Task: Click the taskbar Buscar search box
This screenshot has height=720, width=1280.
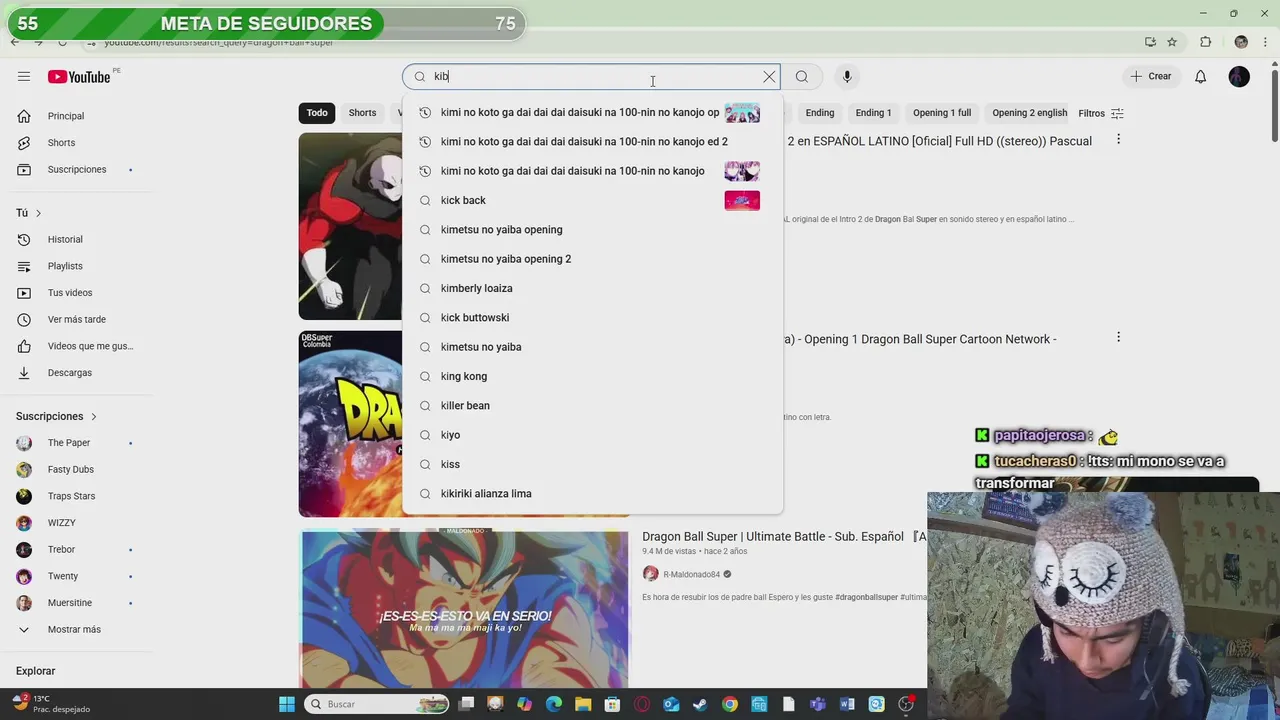Action: [x=376, y=704]
